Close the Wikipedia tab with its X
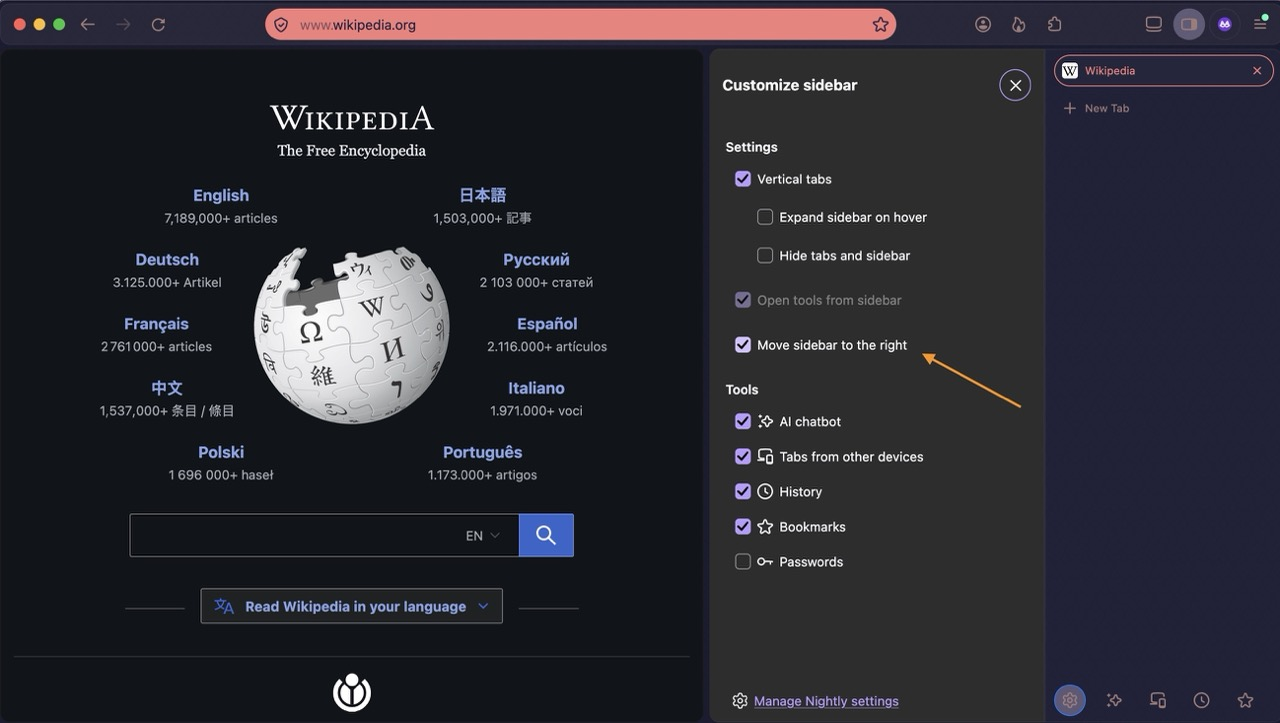Viewport: 1280px width, 723px height. pos(1257,71)
